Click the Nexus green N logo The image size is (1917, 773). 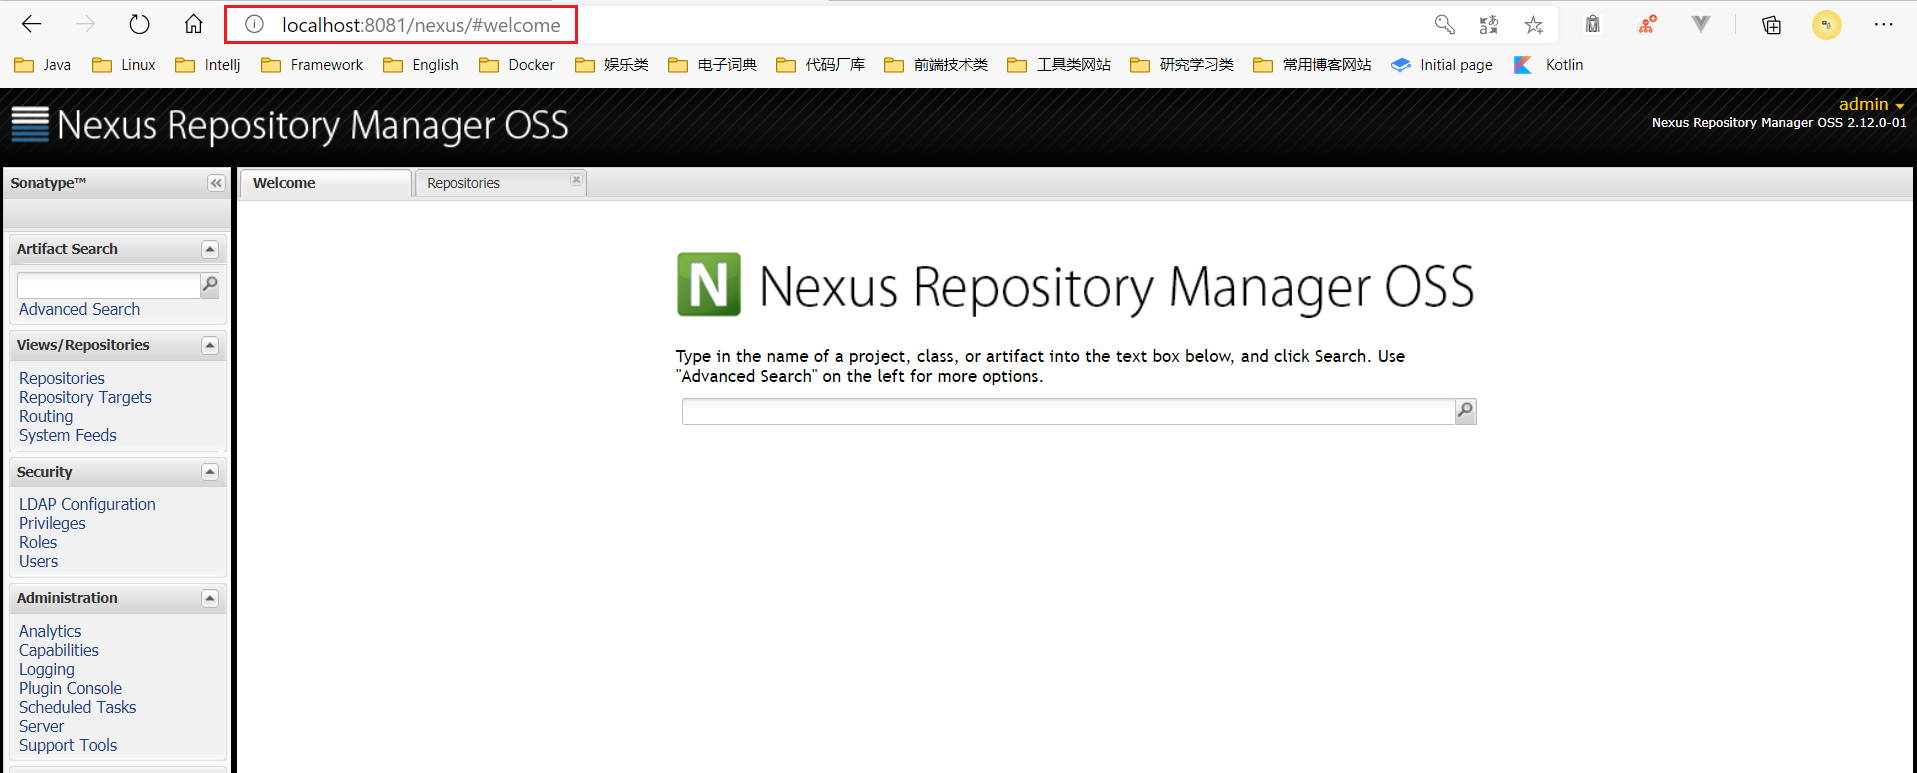click(709, 285)
